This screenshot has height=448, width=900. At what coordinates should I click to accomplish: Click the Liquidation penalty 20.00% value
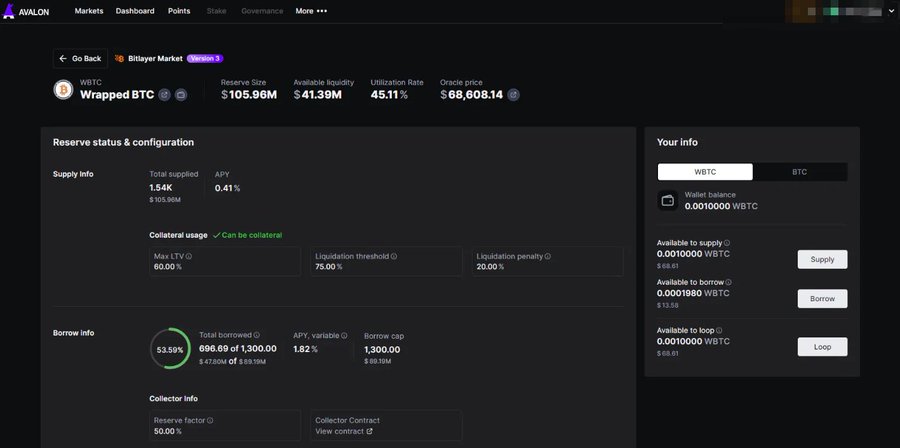click(x=490, y=267)
